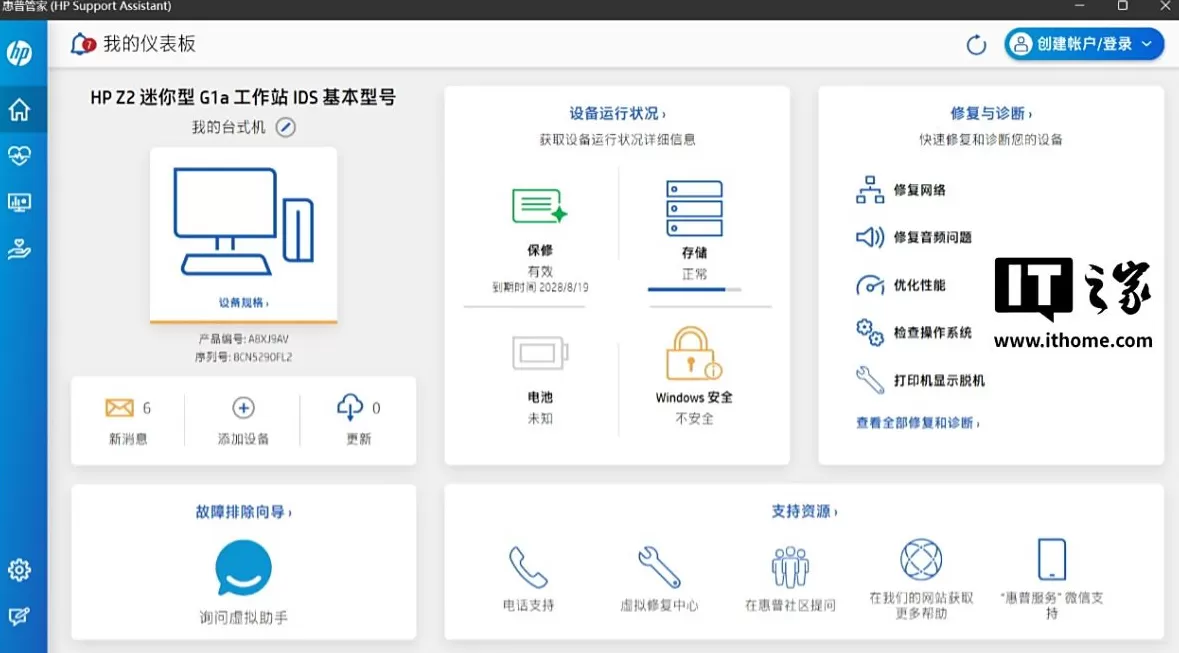Open the settings gear in sidebar

pos(19,570)
